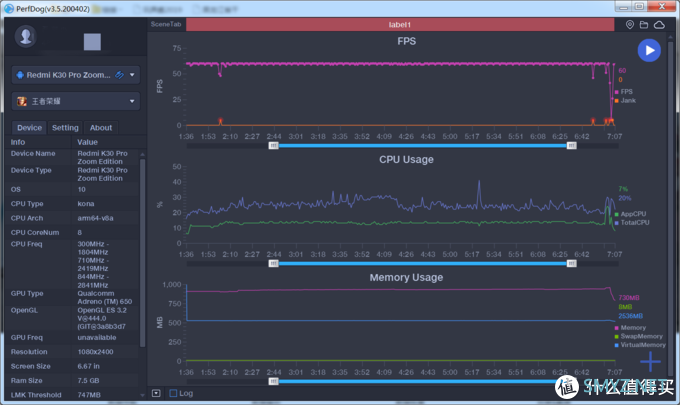Start recording with the blue play button
This screenshot has width=680, height=405.
(x=649, y=50)
